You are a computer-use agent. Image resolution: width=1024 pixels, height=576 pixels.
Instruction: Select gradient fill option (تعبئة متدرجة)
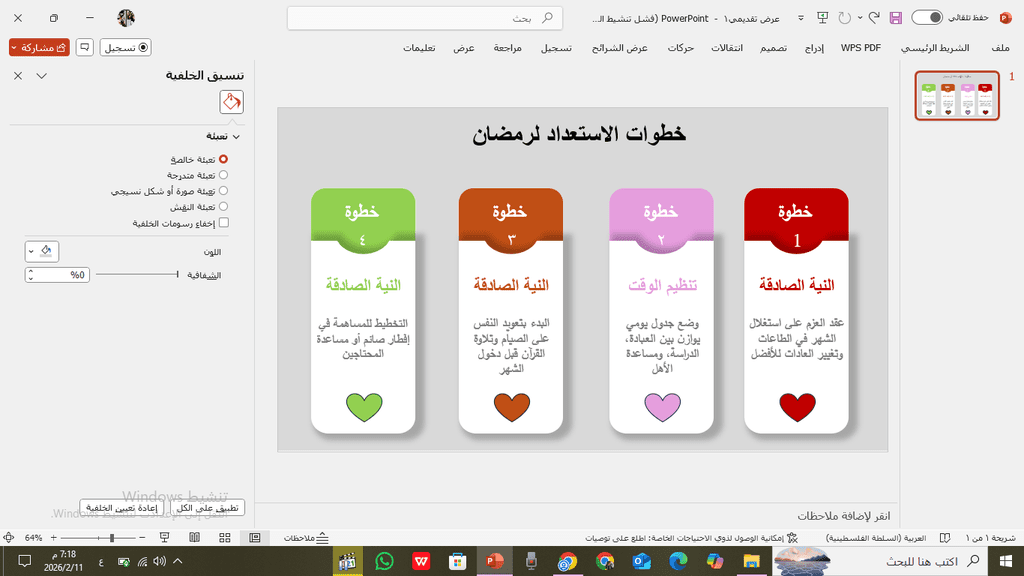tap(223, 175)
